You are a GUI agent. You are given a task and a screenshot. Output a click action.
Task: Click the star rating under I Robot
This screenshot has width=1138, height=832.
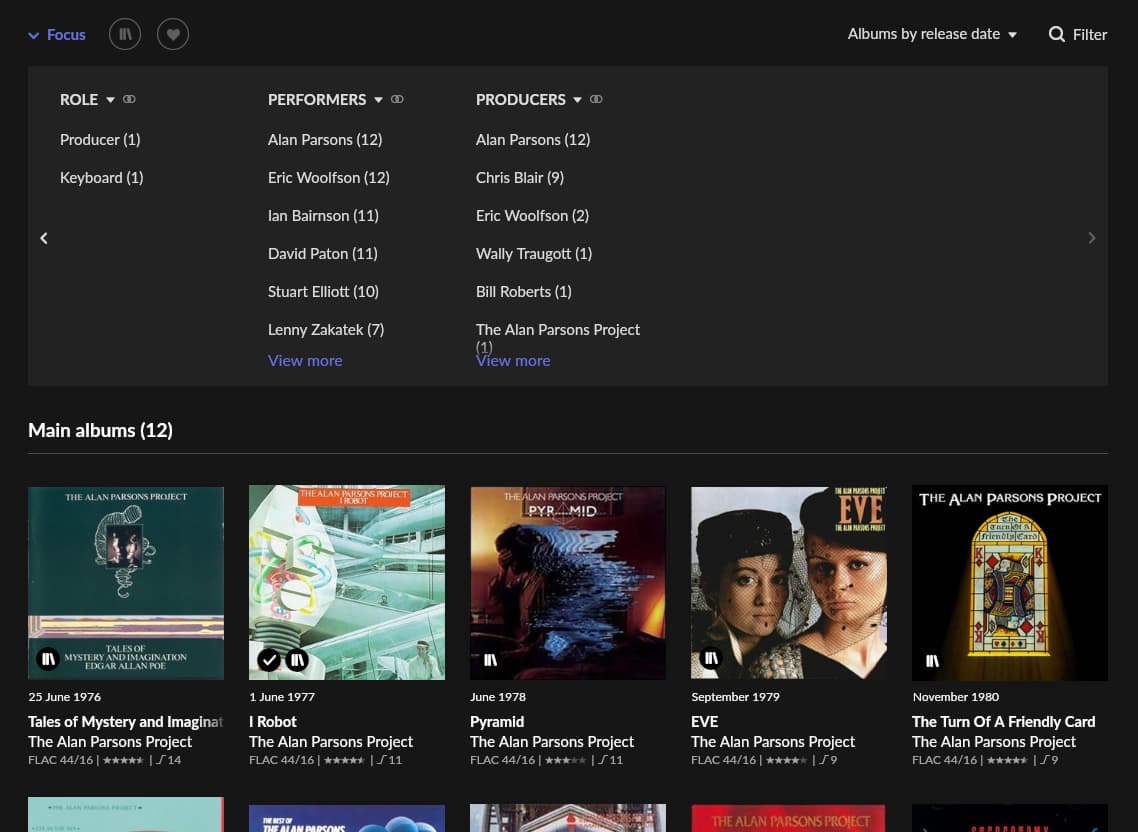click(344, 760)
